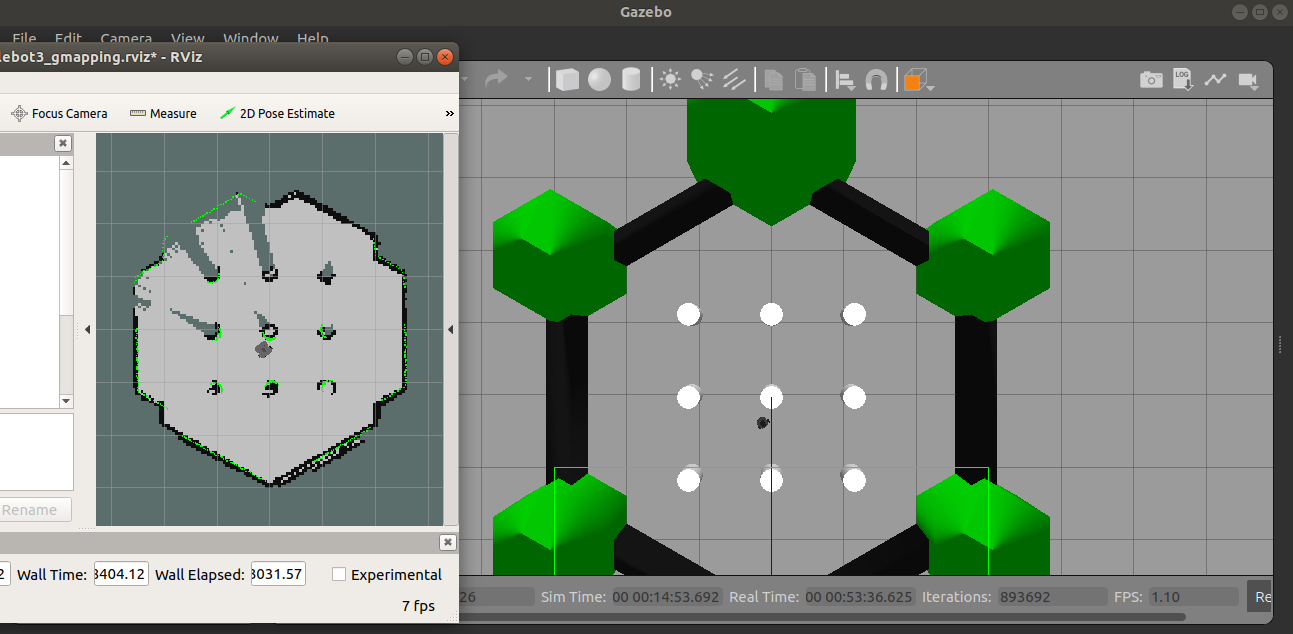
Task: Take a screenshot with Gazebo's camera icon
Action: [1150, 79]
